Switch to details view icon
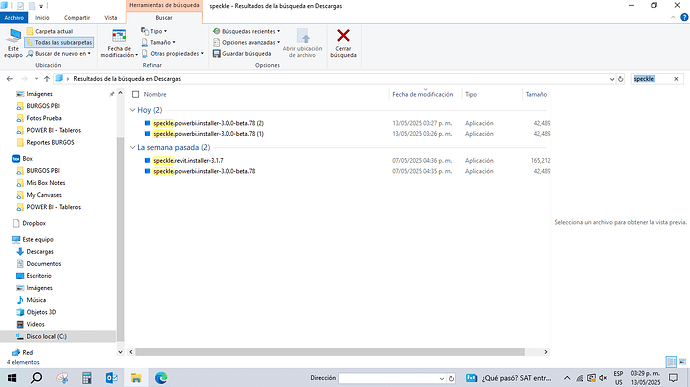The image size is (690, 387). click(671, 362)
